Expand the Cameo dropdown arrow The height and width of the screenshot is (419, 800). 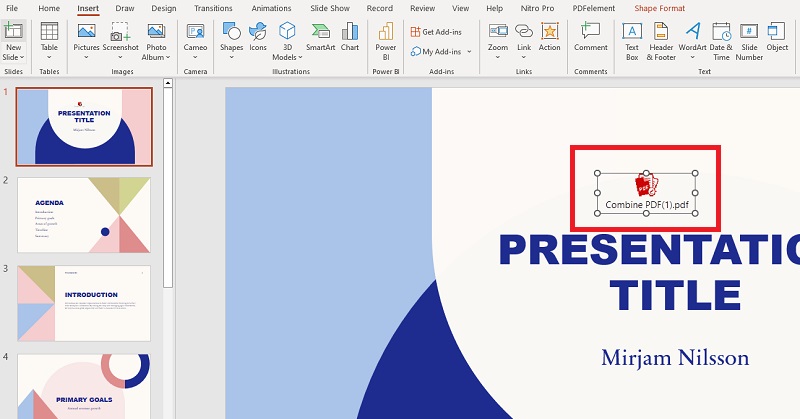(x=195, y=57)
